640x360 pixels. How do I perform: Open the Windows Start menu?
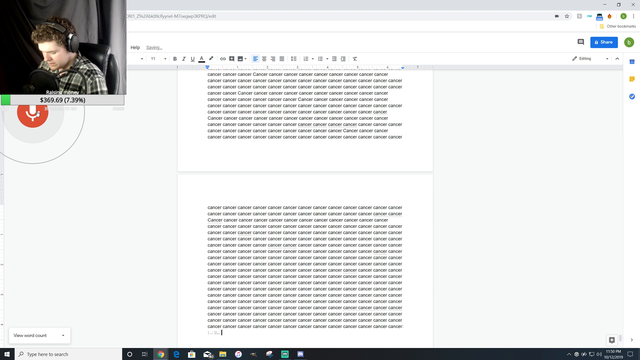click(x=7, y=354)
